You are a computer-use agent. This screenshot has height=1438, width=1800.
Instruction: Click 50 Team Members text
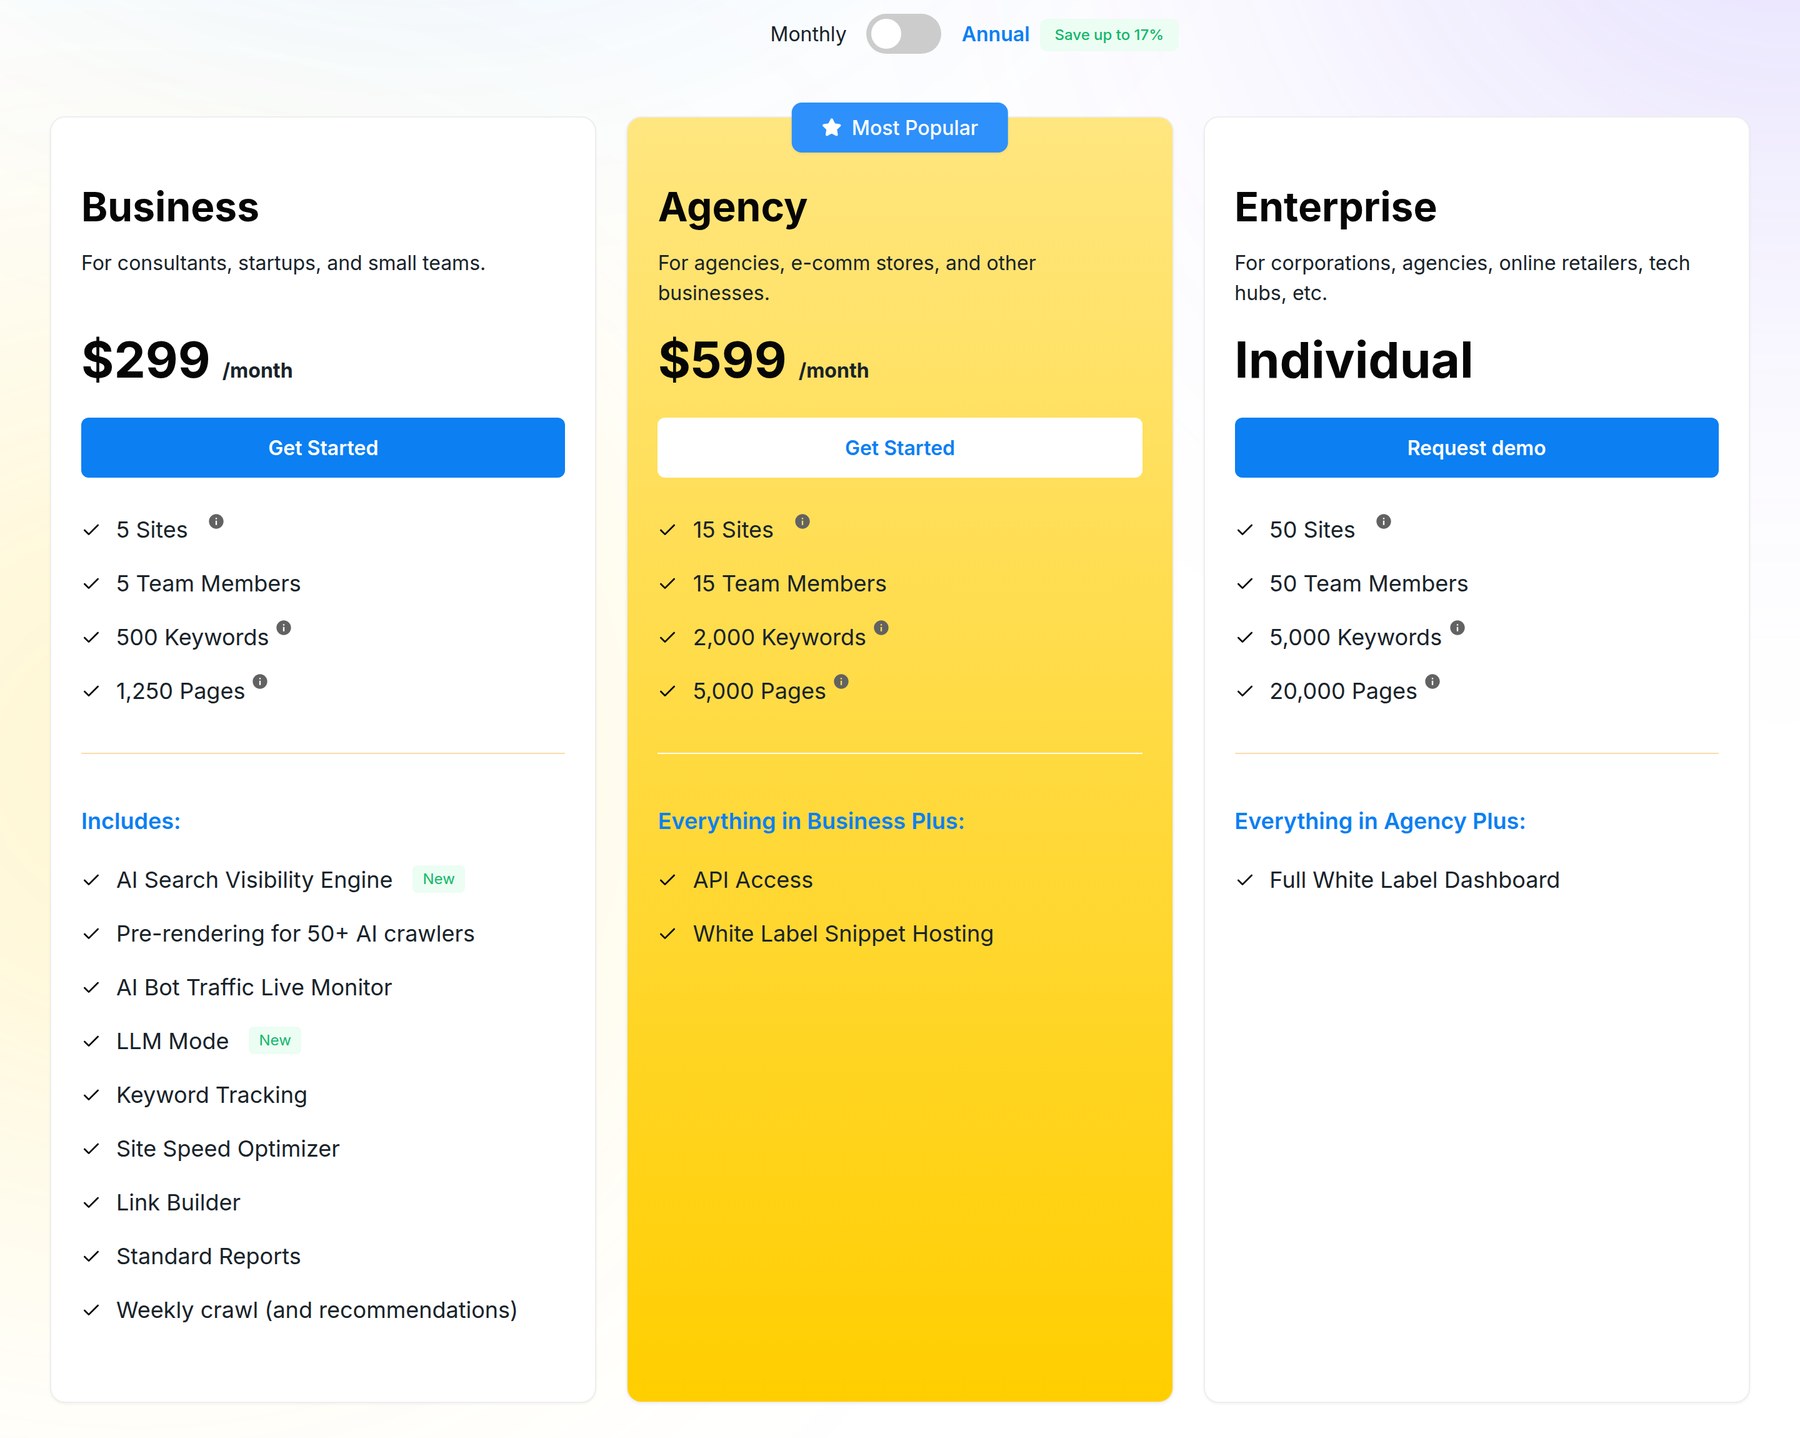tap(1368, 584)
